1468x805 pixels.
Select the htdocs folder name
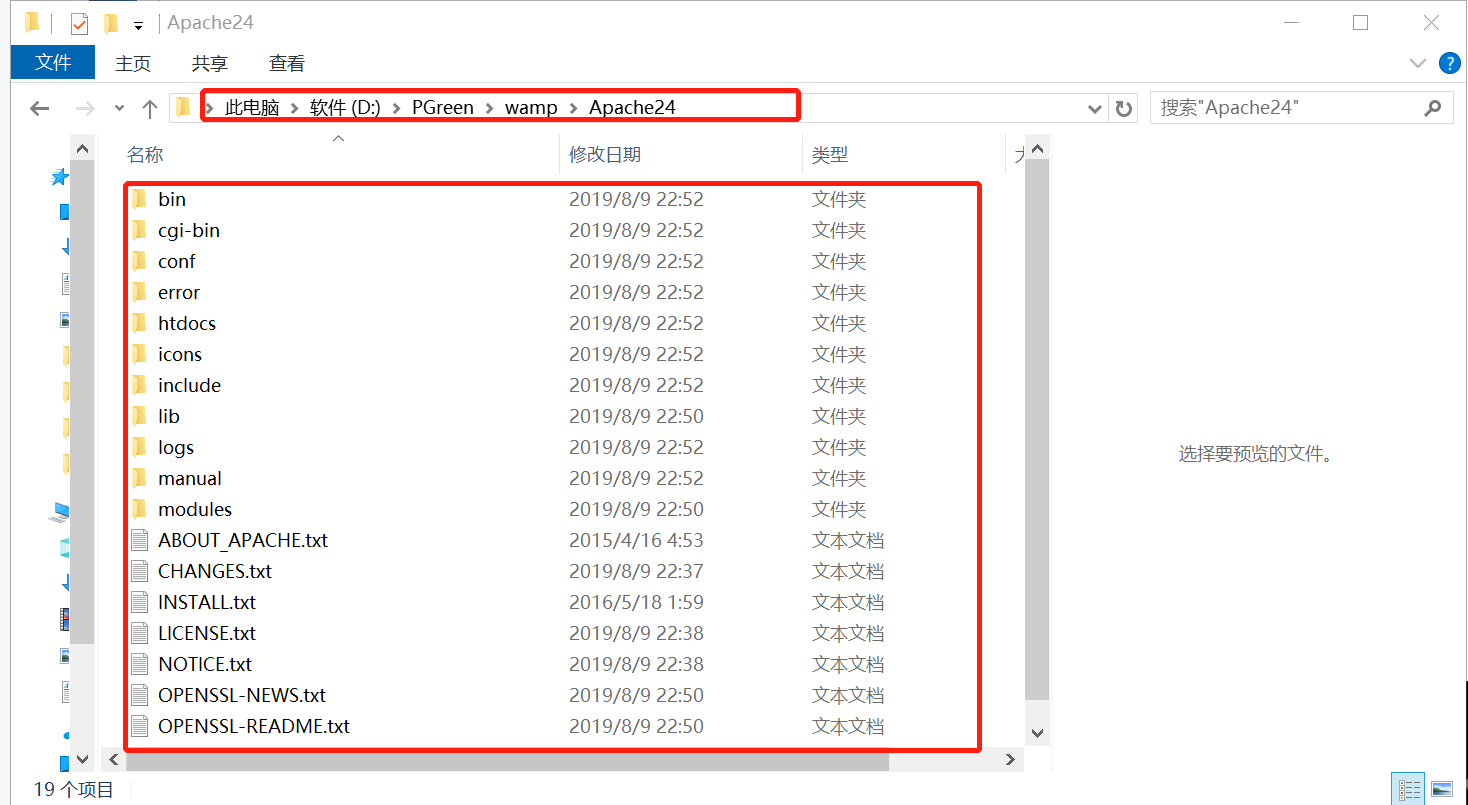[187, 323]
